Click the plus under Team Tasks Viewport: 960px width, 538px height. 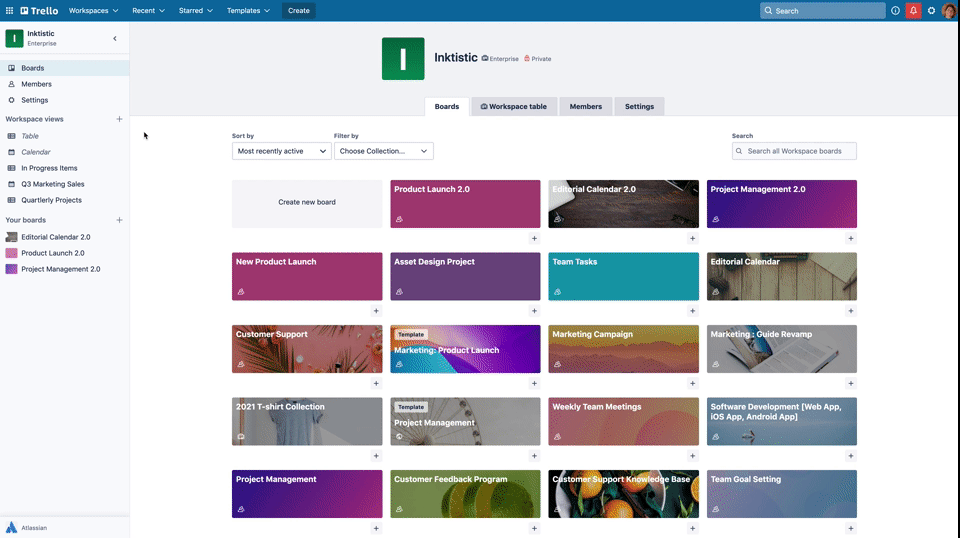coord(692,311)
